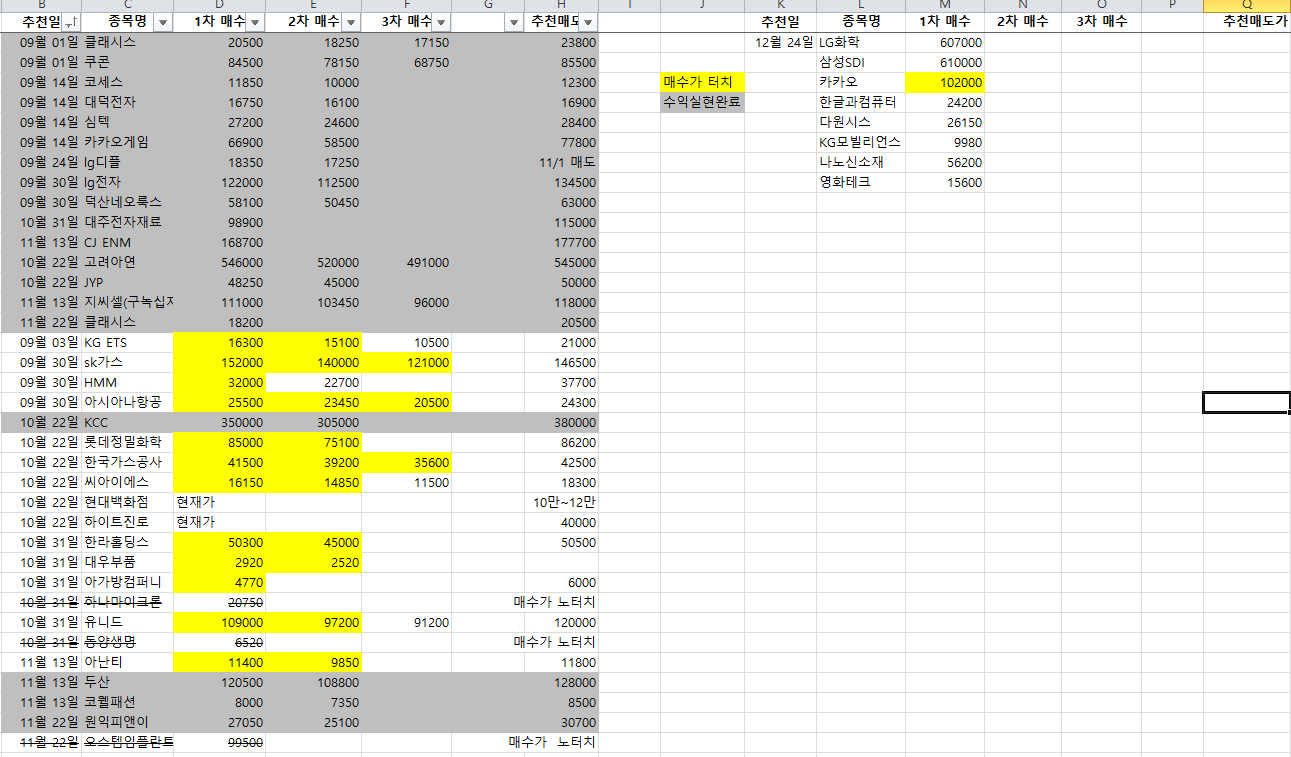The height and width of the screenshot is (757, 1291).
Task: Click the yellow 35600 cell
Action: tap(405, 462)
